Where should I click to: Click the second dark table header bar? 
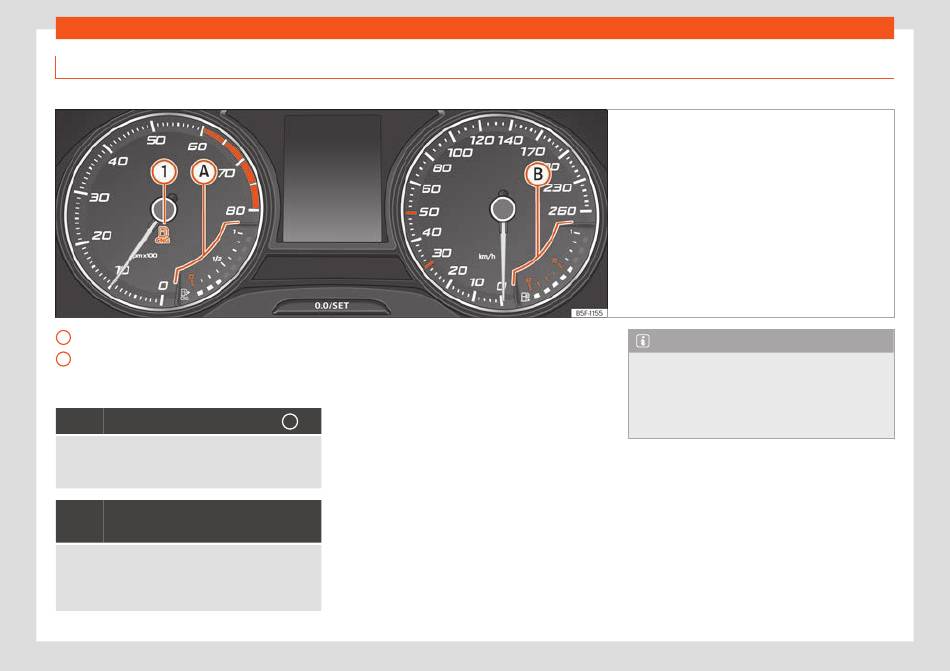[188, 521]
